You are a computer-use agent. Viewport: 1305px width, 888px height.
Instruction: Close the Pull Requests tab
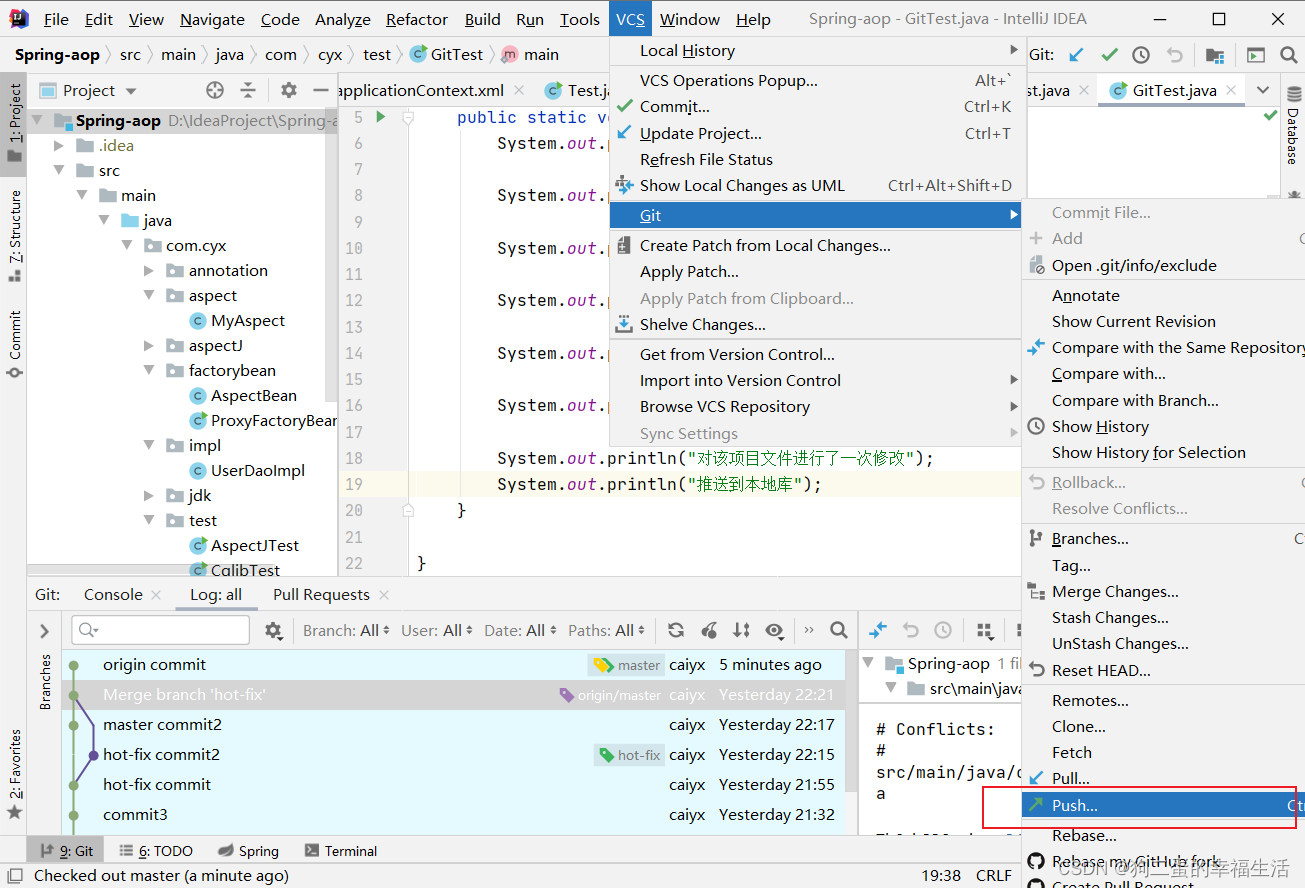click(x=383, y=595)
